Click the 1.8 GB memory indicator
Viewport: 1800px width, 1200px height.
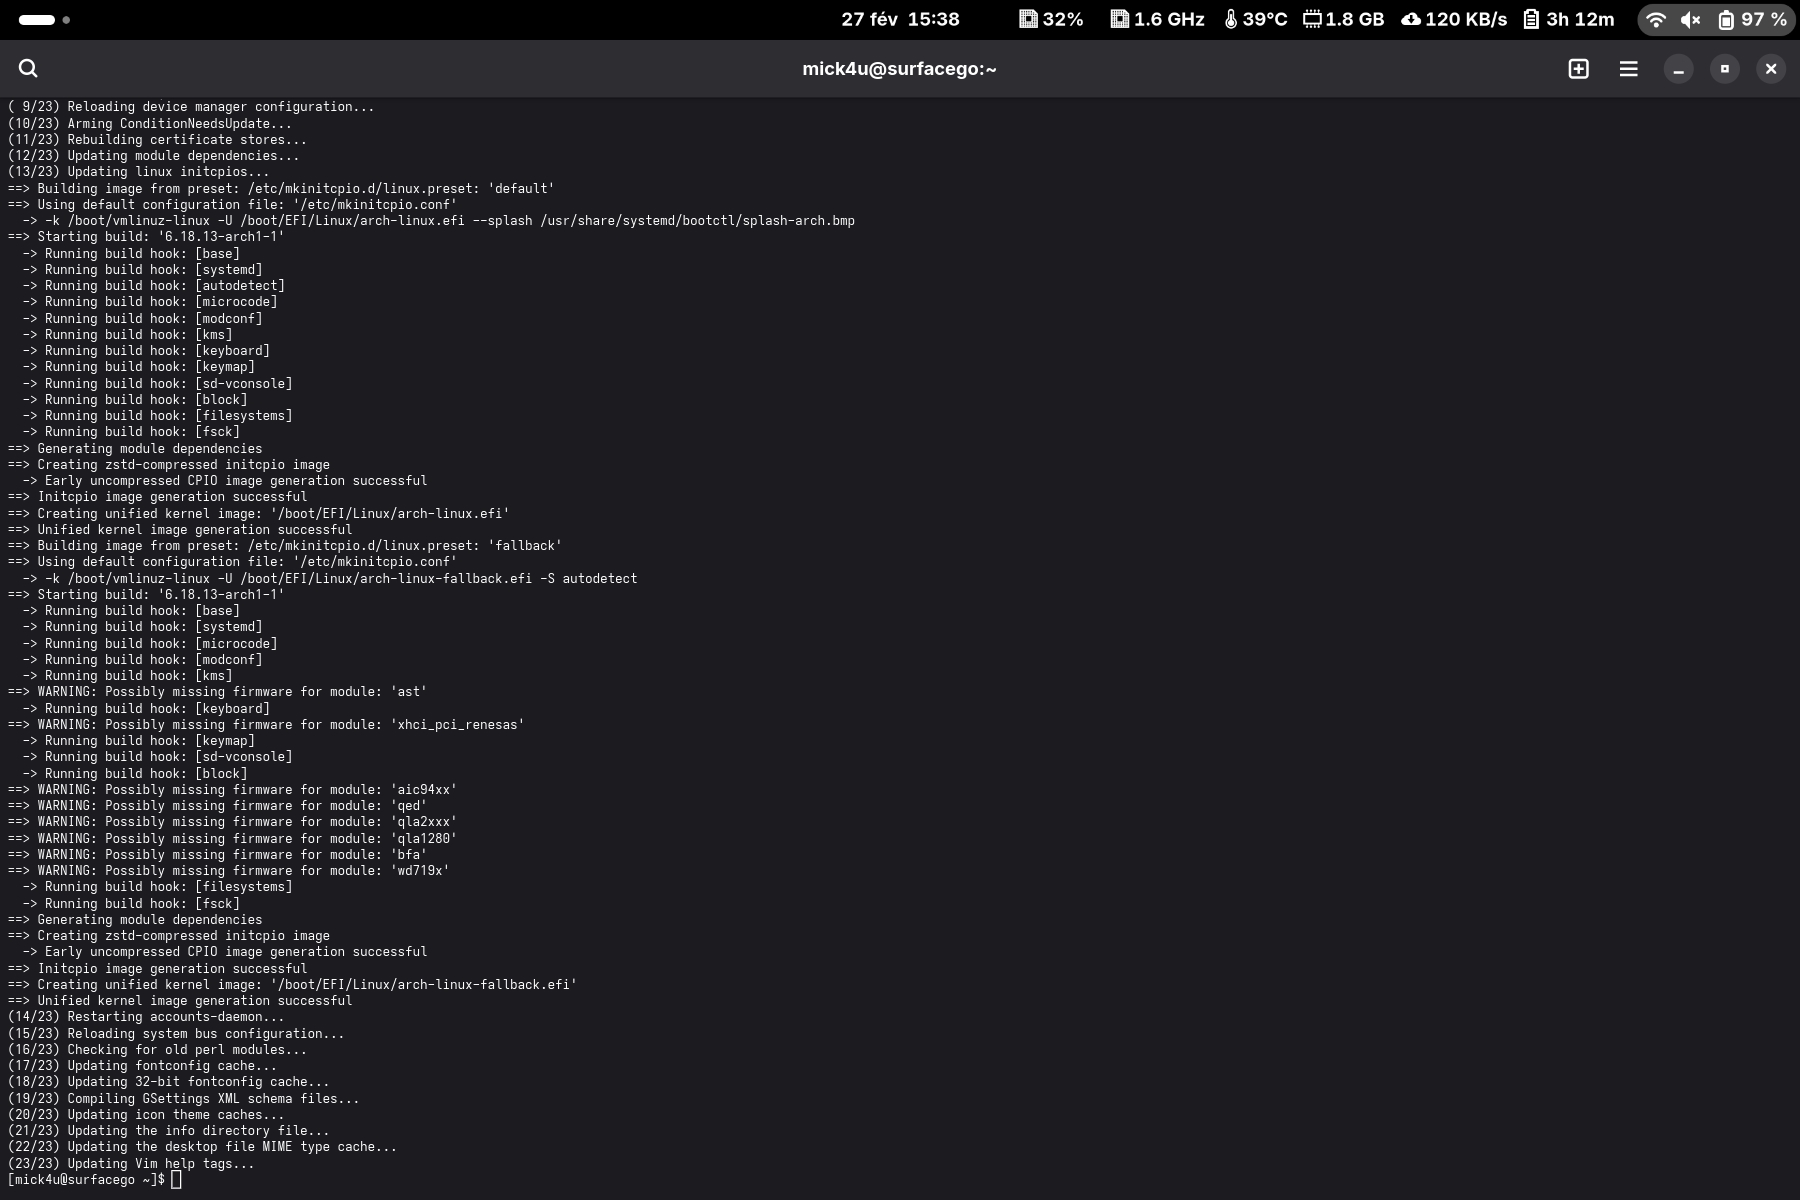[1343, 19]
